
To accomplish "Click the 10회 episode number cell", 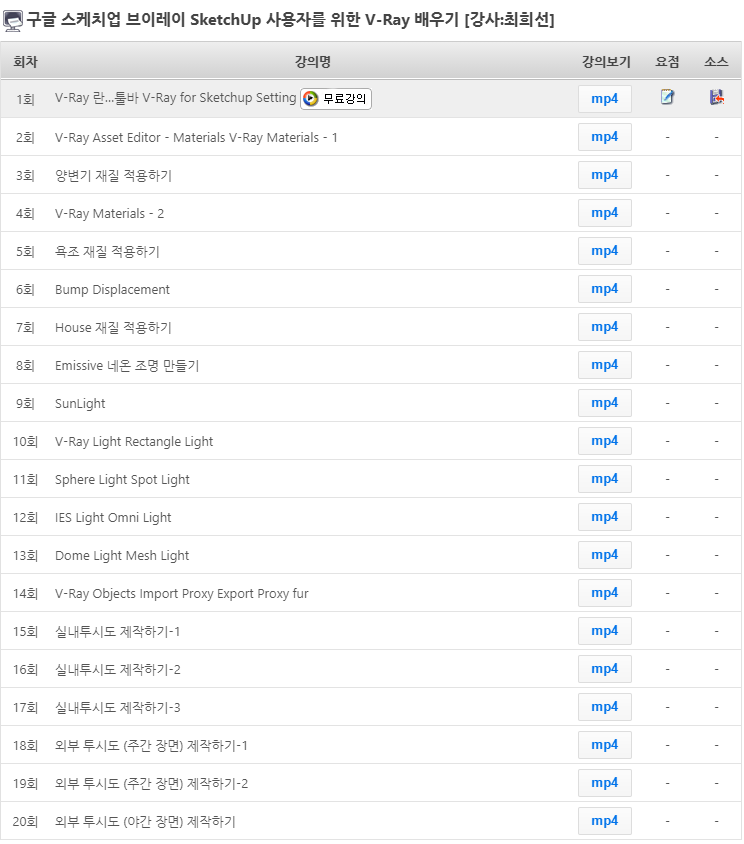I will [x=25, y=441].
